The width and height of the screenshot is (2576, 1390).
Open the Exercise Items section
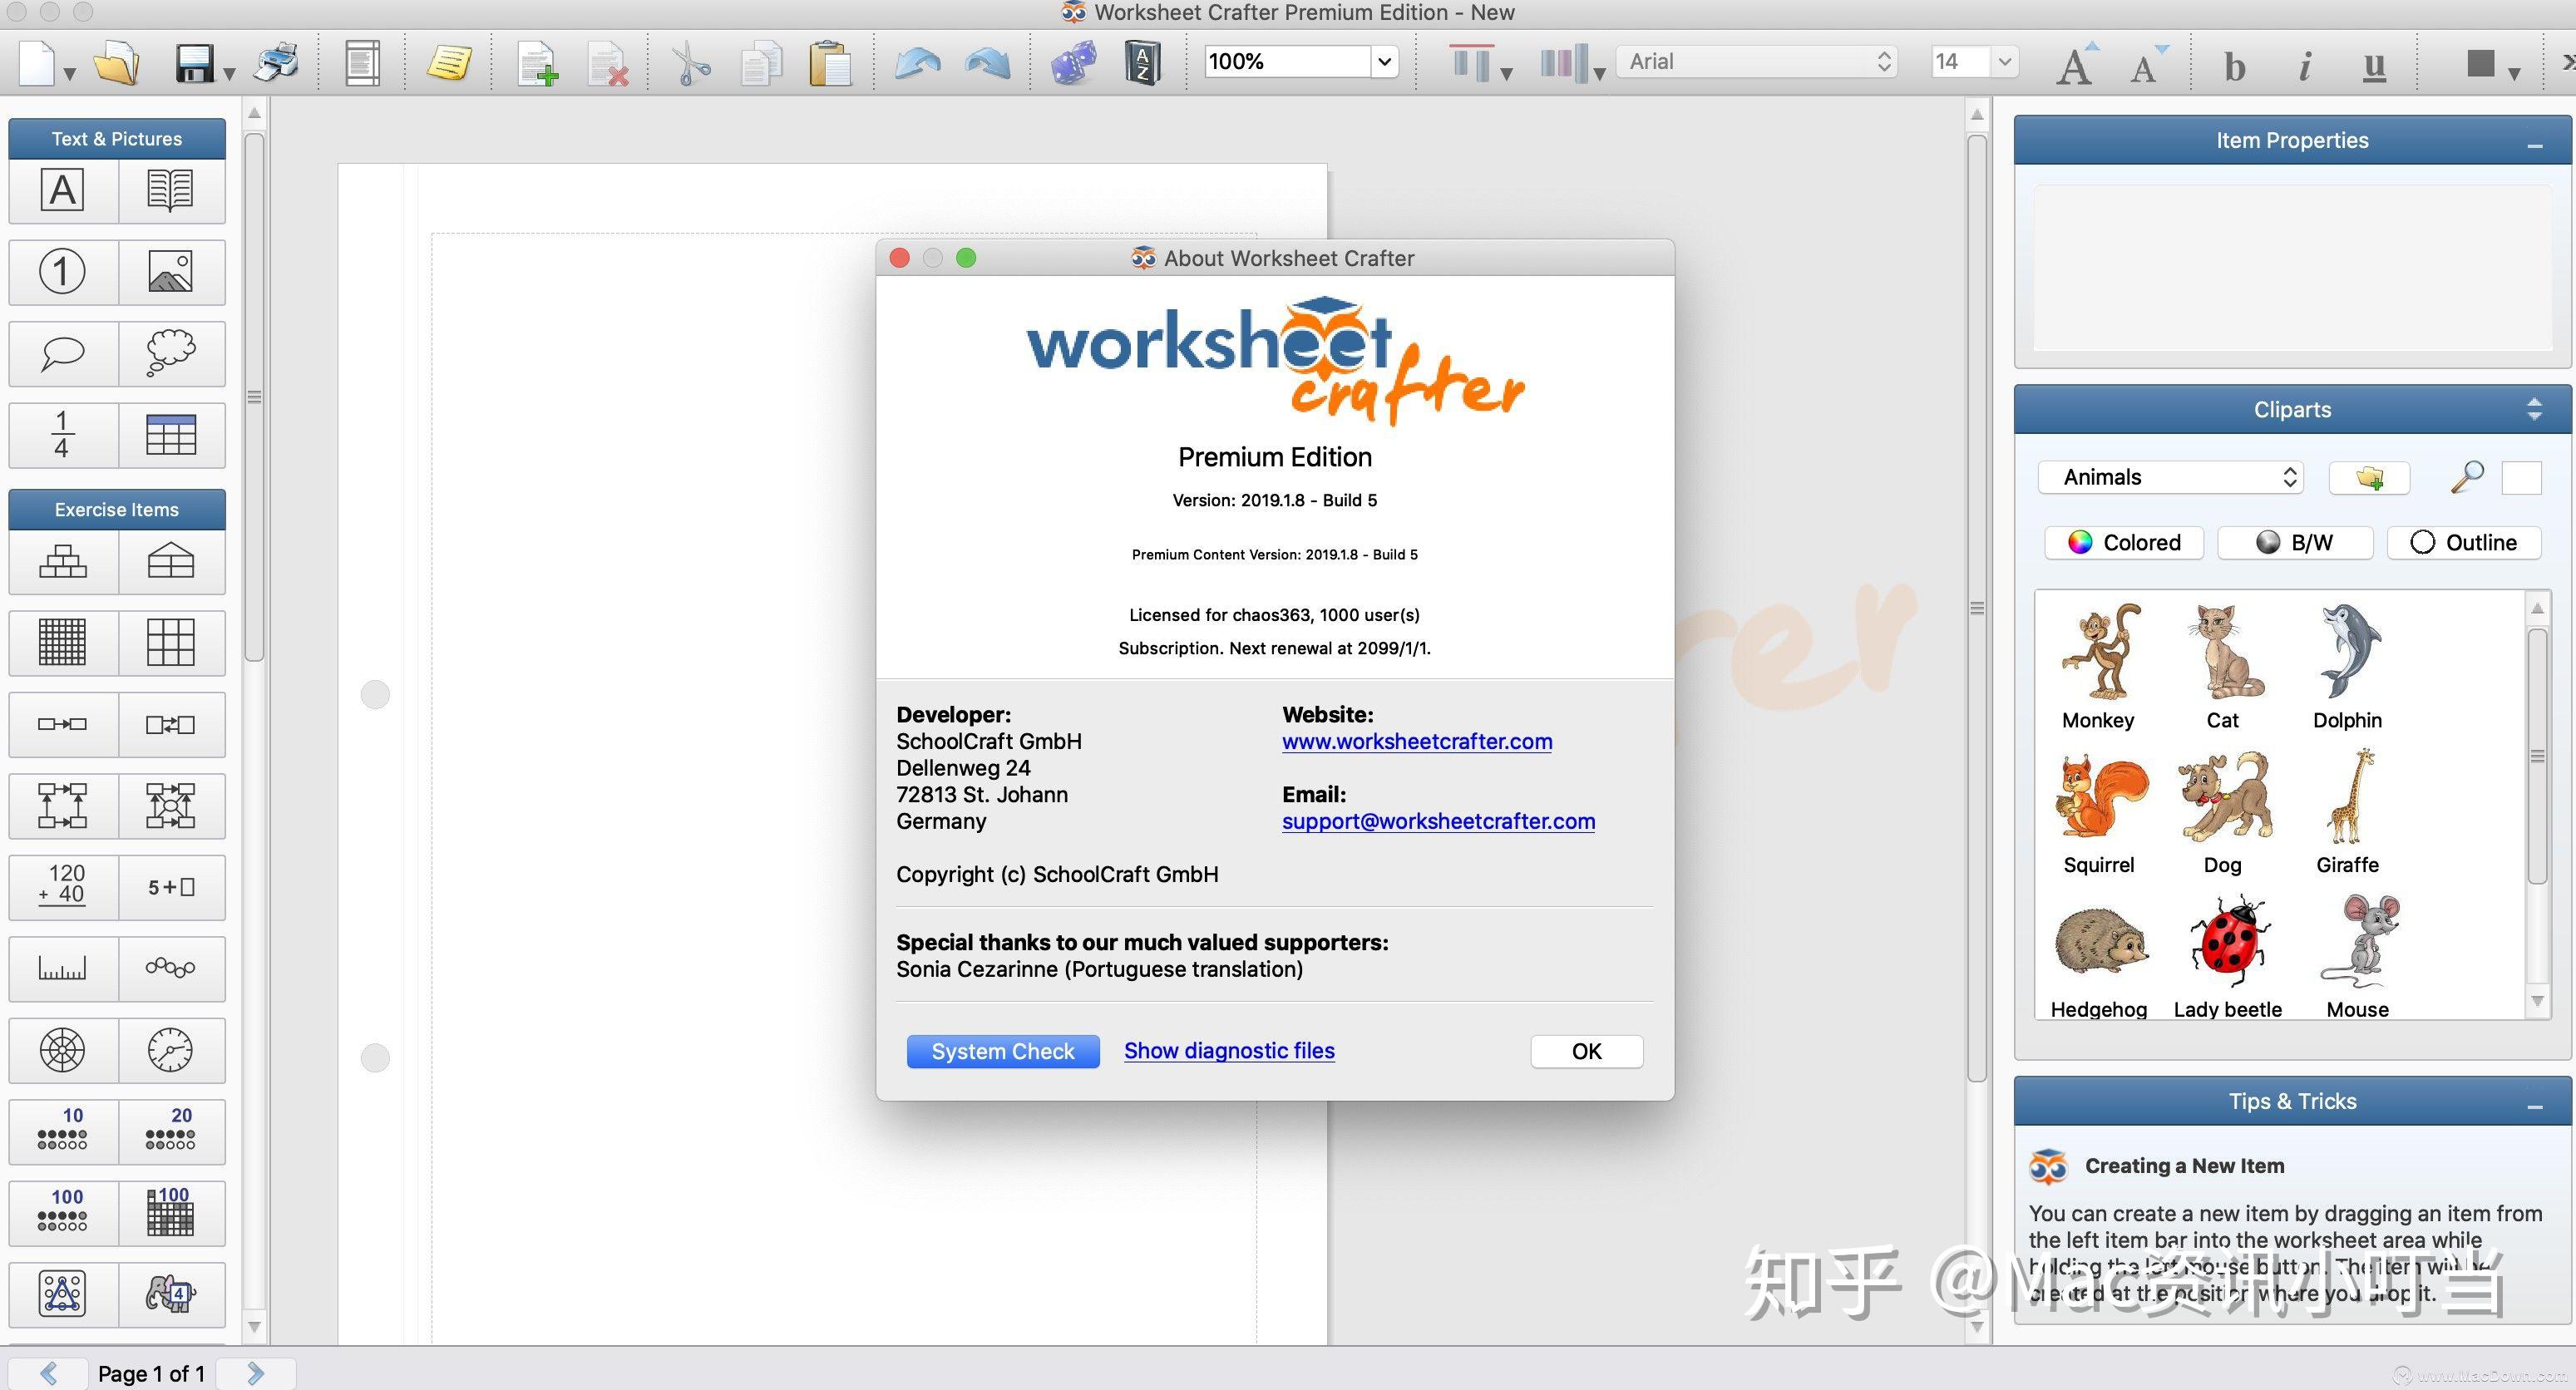pos(117,509)
